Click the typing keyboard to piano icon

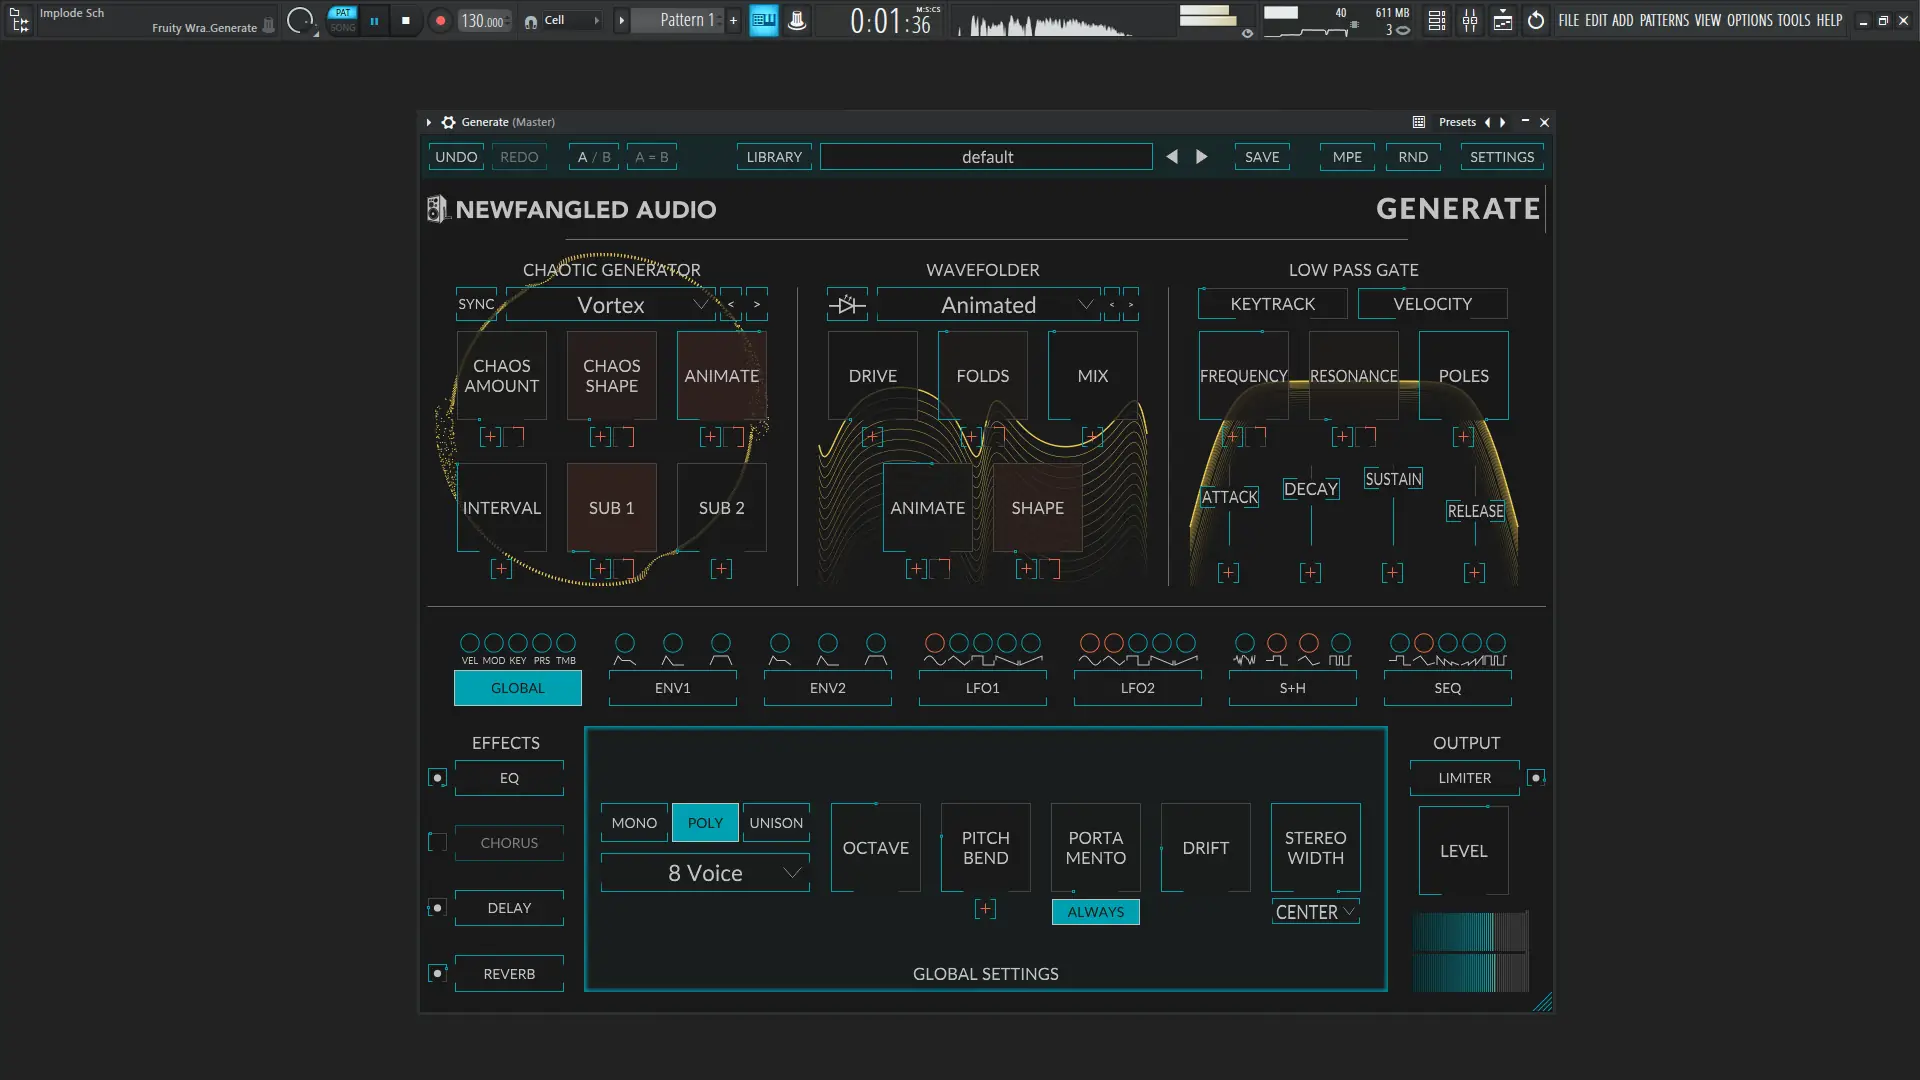tap(763, 20)
